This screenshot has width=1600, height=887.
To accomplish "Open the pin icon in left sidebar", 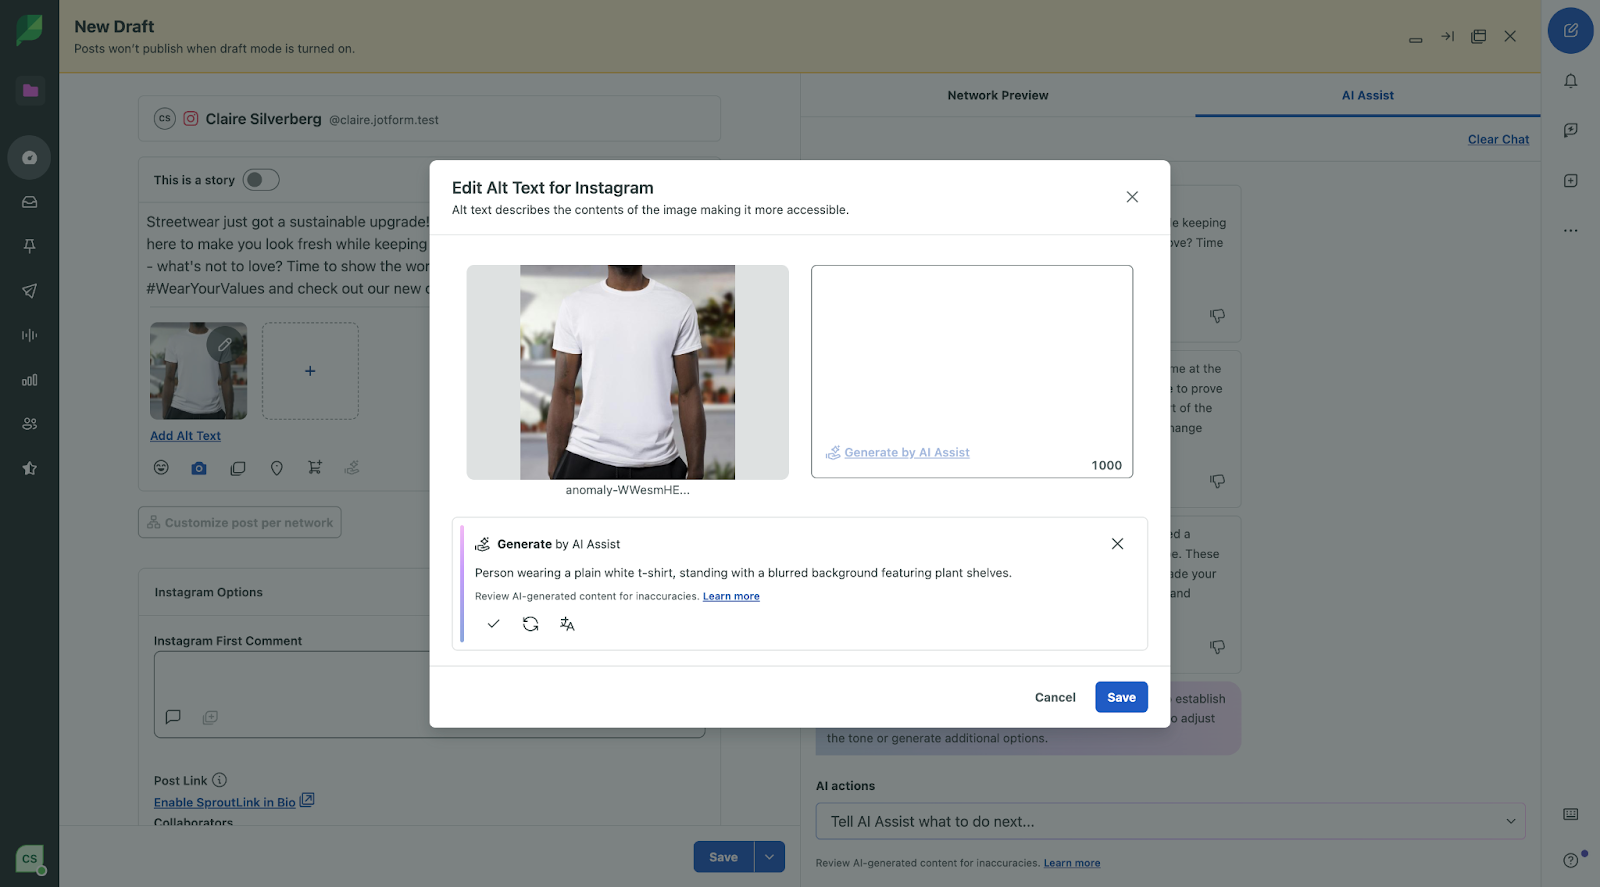I will coord(29,246).
